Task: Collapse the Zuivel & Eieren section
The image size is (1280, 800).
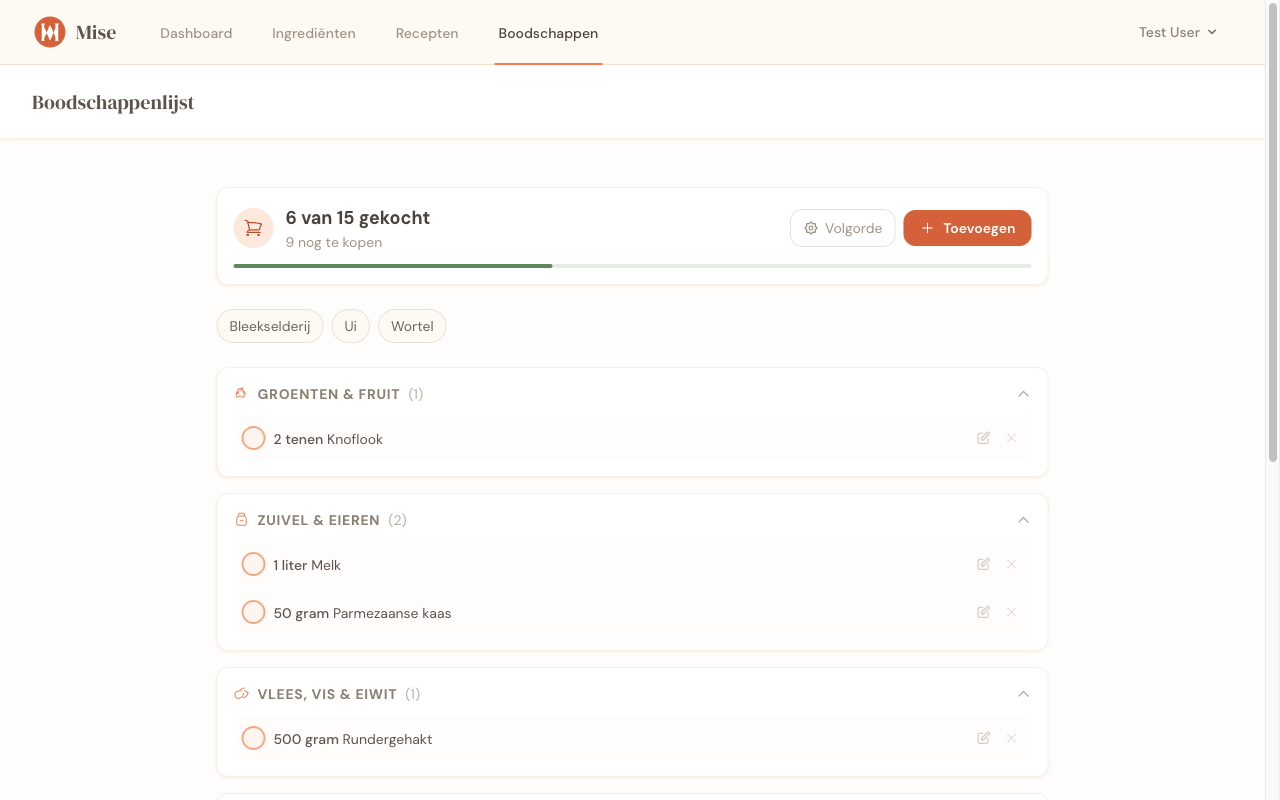Action: [x=1023, y=520]
